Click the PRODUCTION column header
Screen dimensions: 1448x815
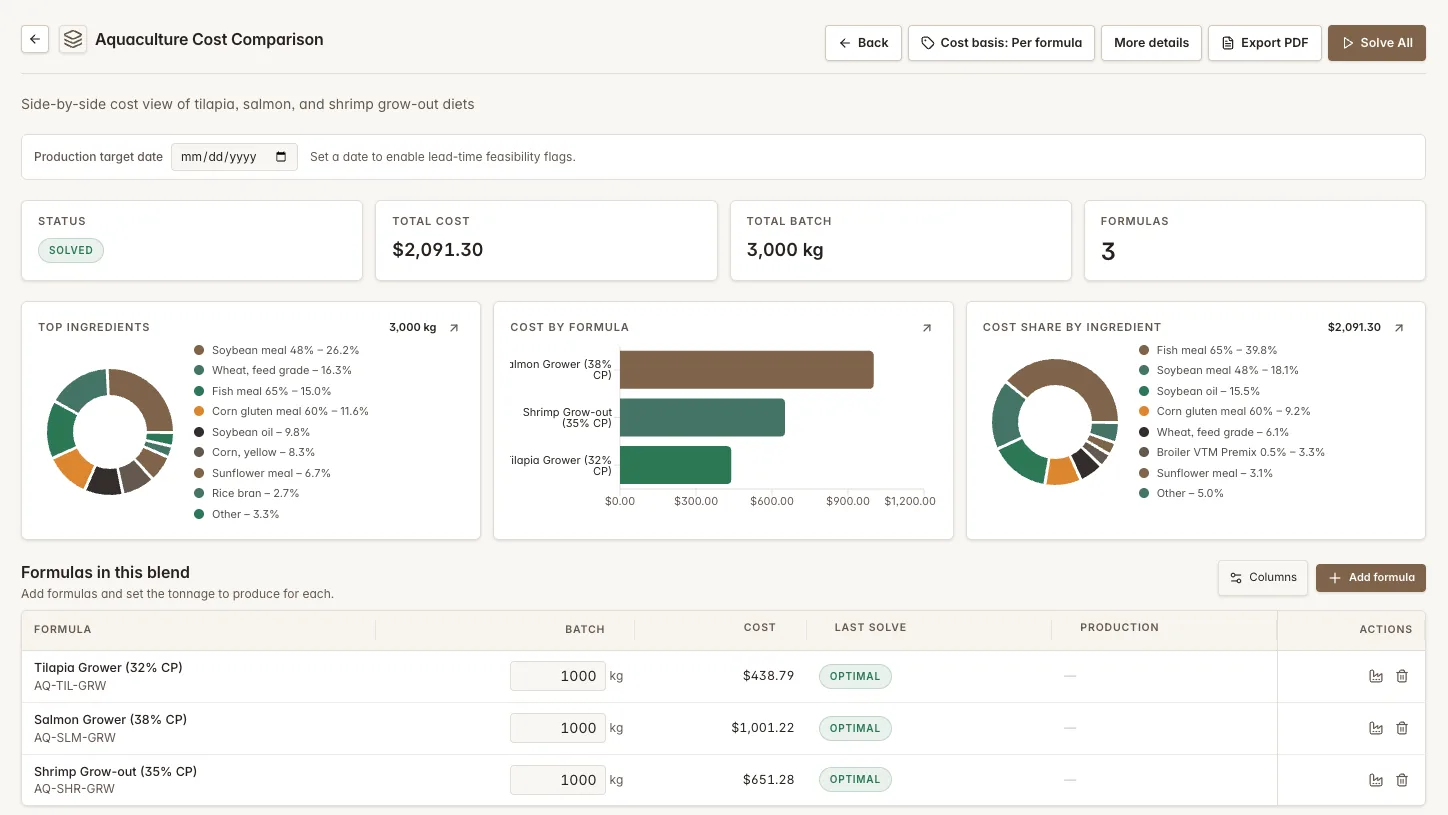tap(1119, 627)
